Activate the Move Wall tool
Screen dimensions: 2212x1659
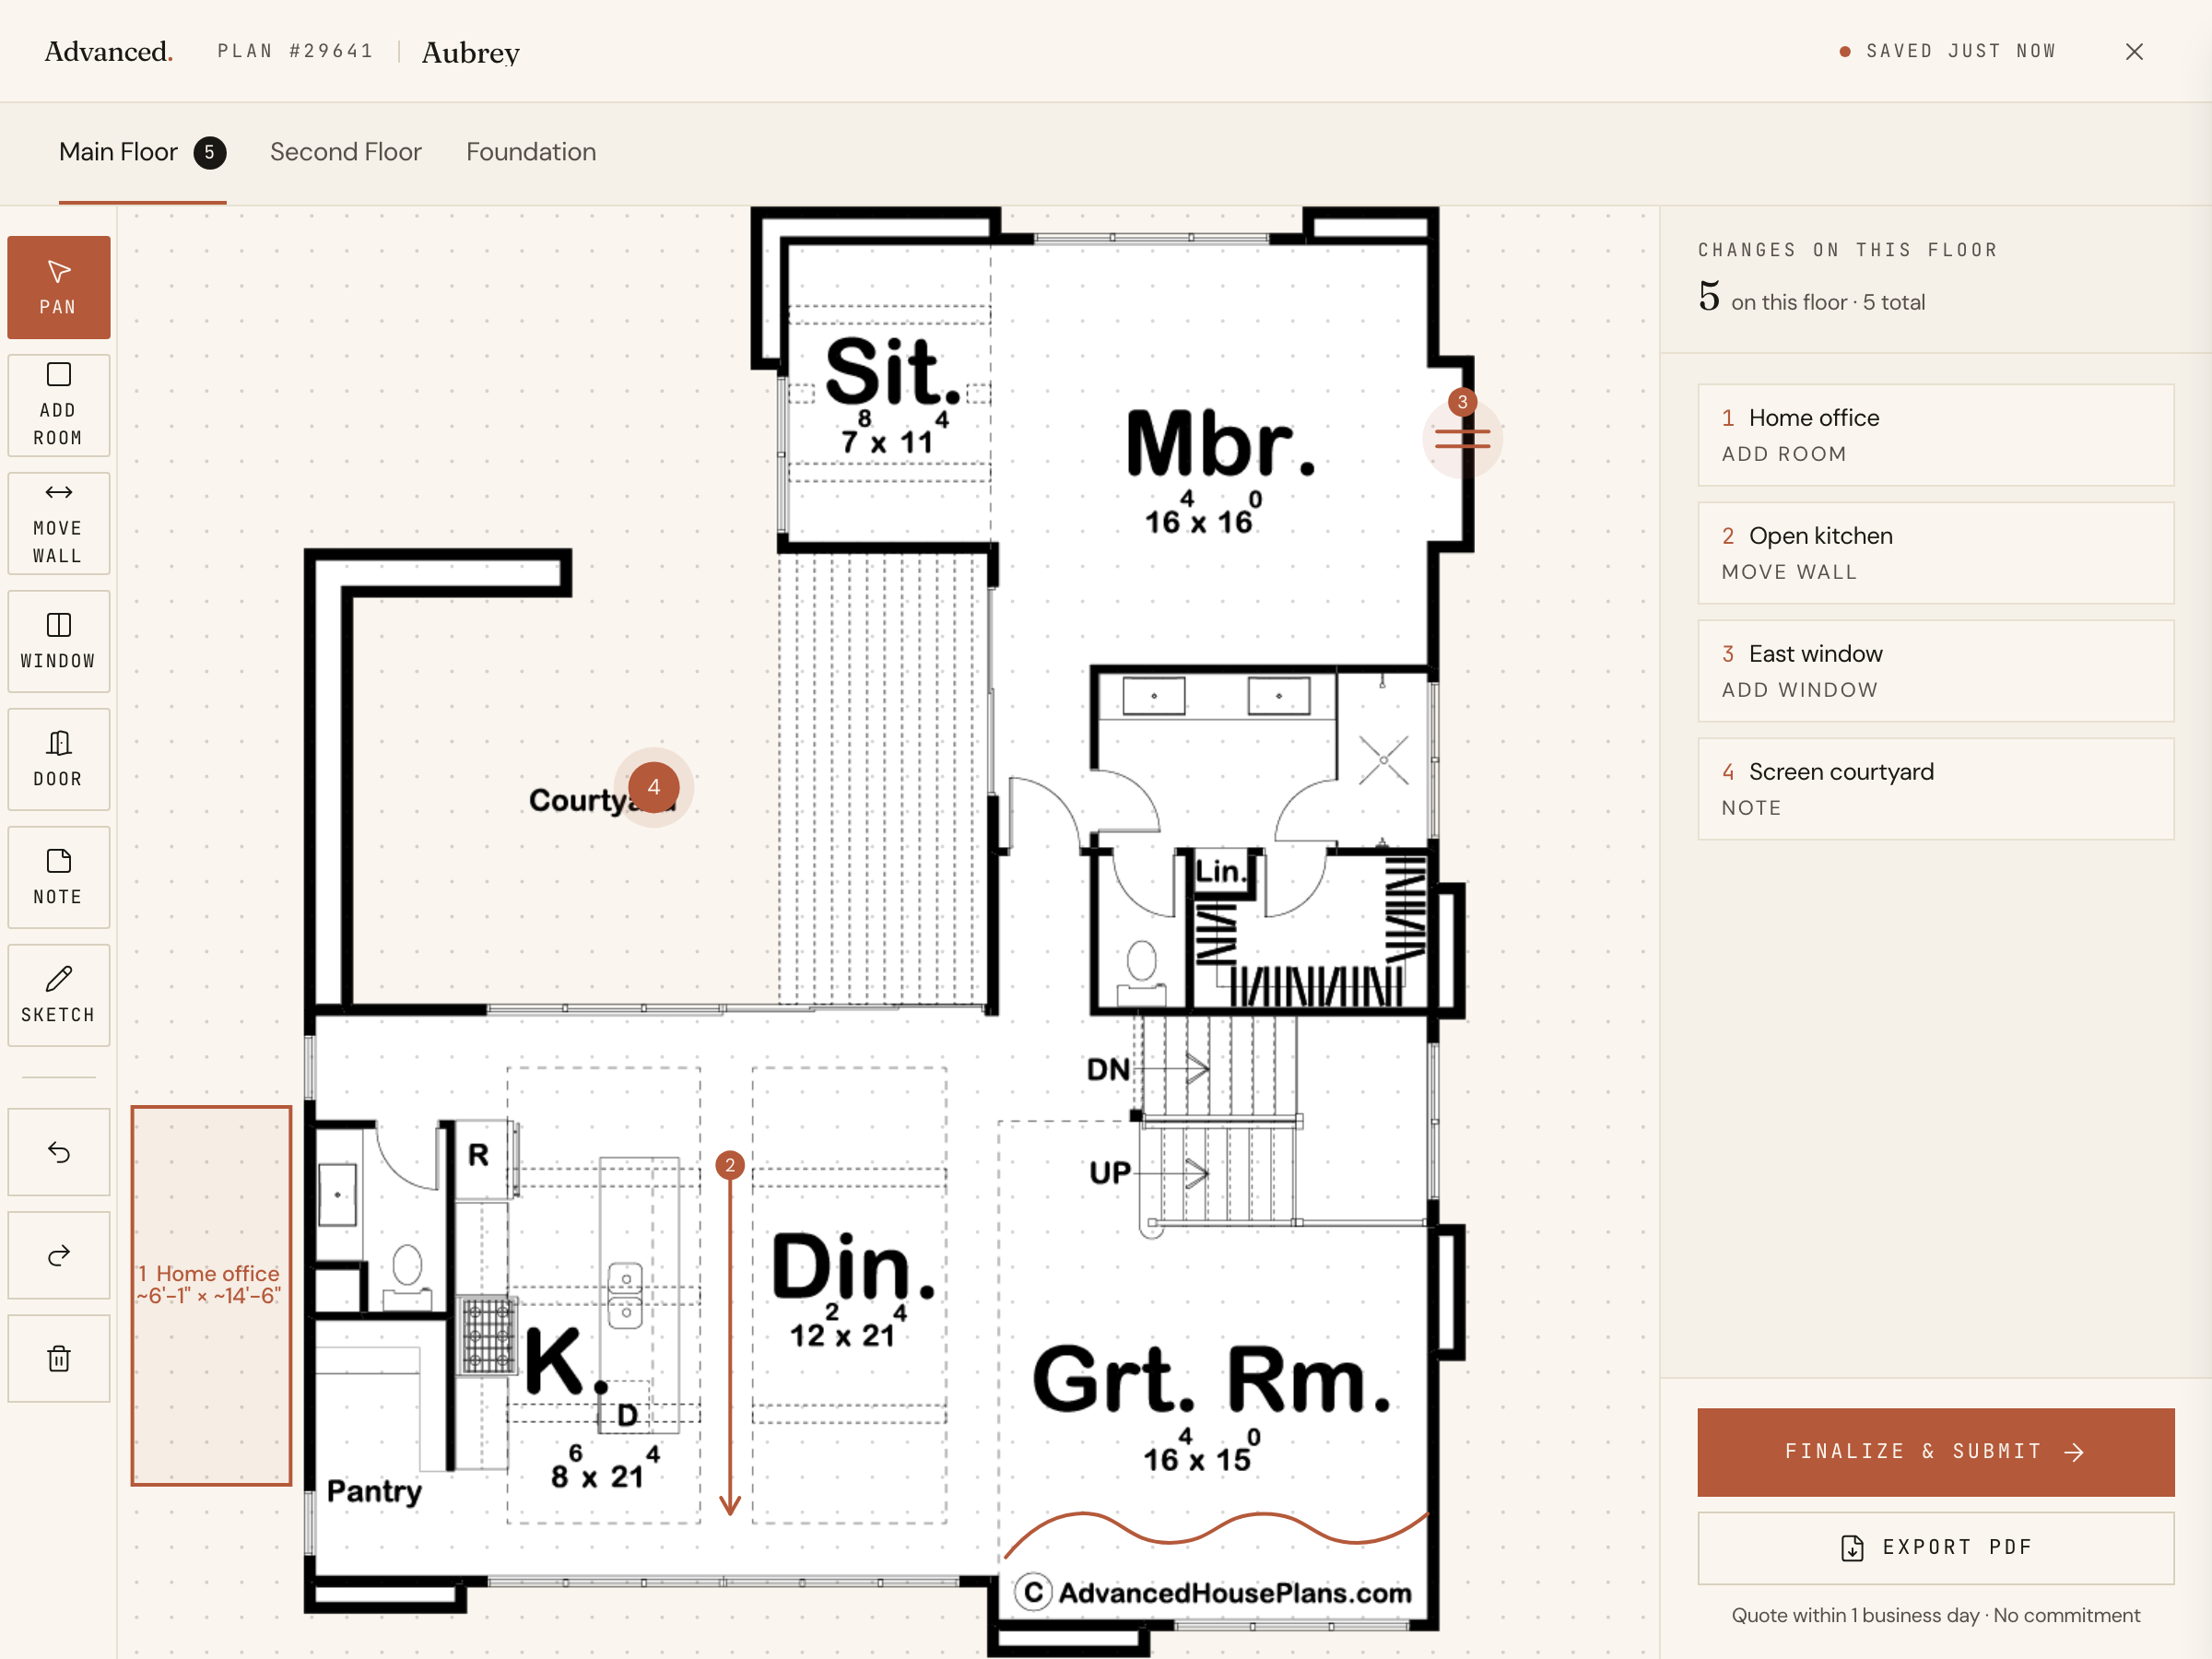point(59,523)
